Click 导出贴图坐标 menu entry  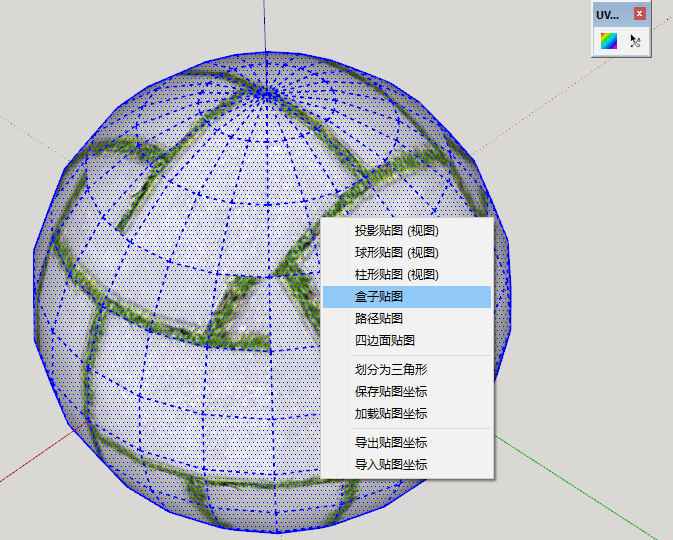click(x=390, y=442)
